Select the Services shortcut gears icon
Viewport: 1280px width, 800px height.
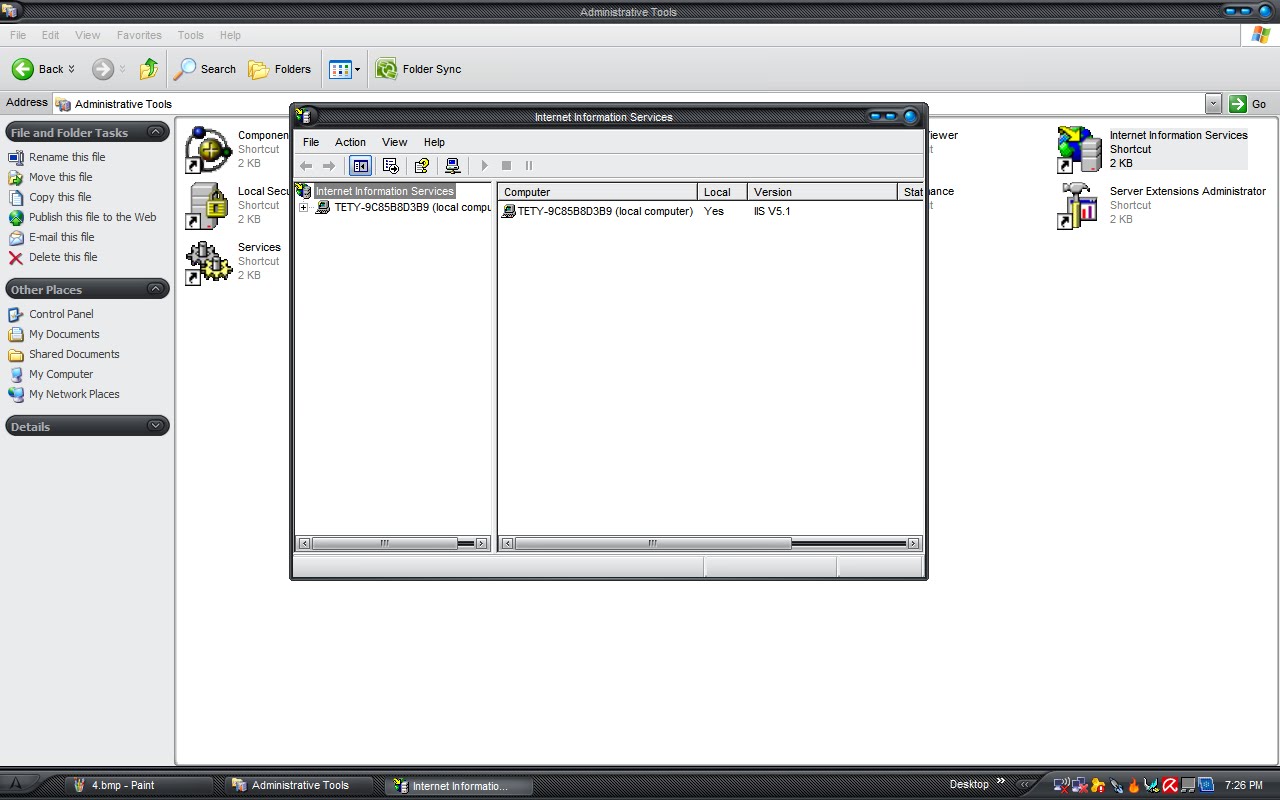tap(208, 262)
